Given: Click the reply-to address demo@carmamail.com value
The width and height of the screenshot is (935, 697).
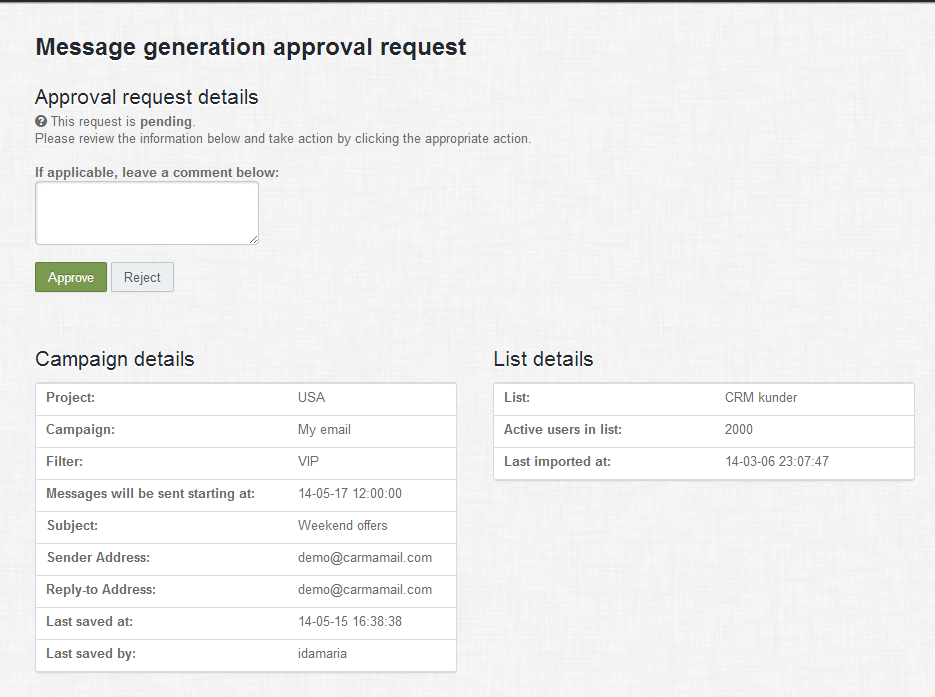Looking at the screenshot, I should [x=365, y=589].
